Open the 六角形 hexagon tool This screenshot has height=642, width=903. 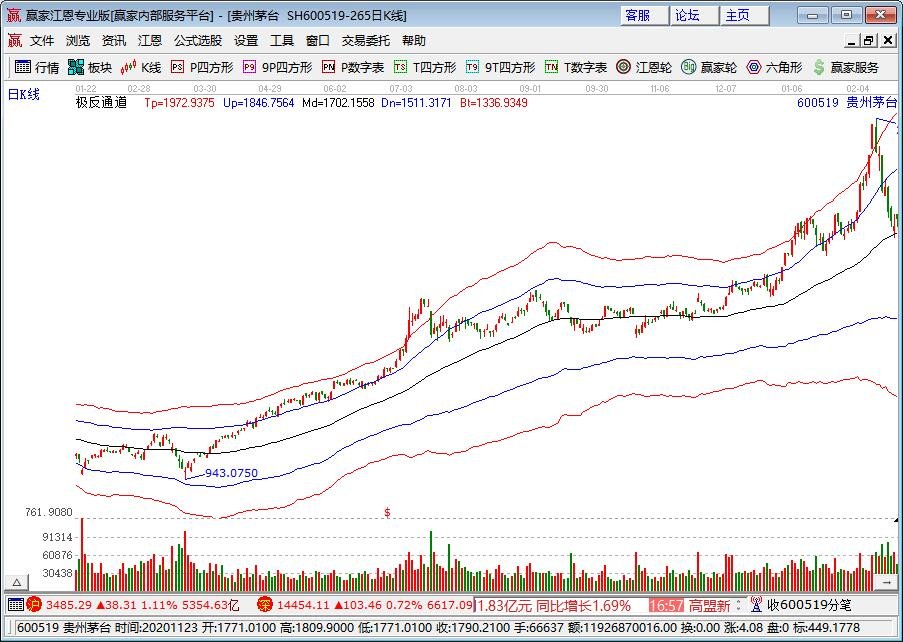774,67
